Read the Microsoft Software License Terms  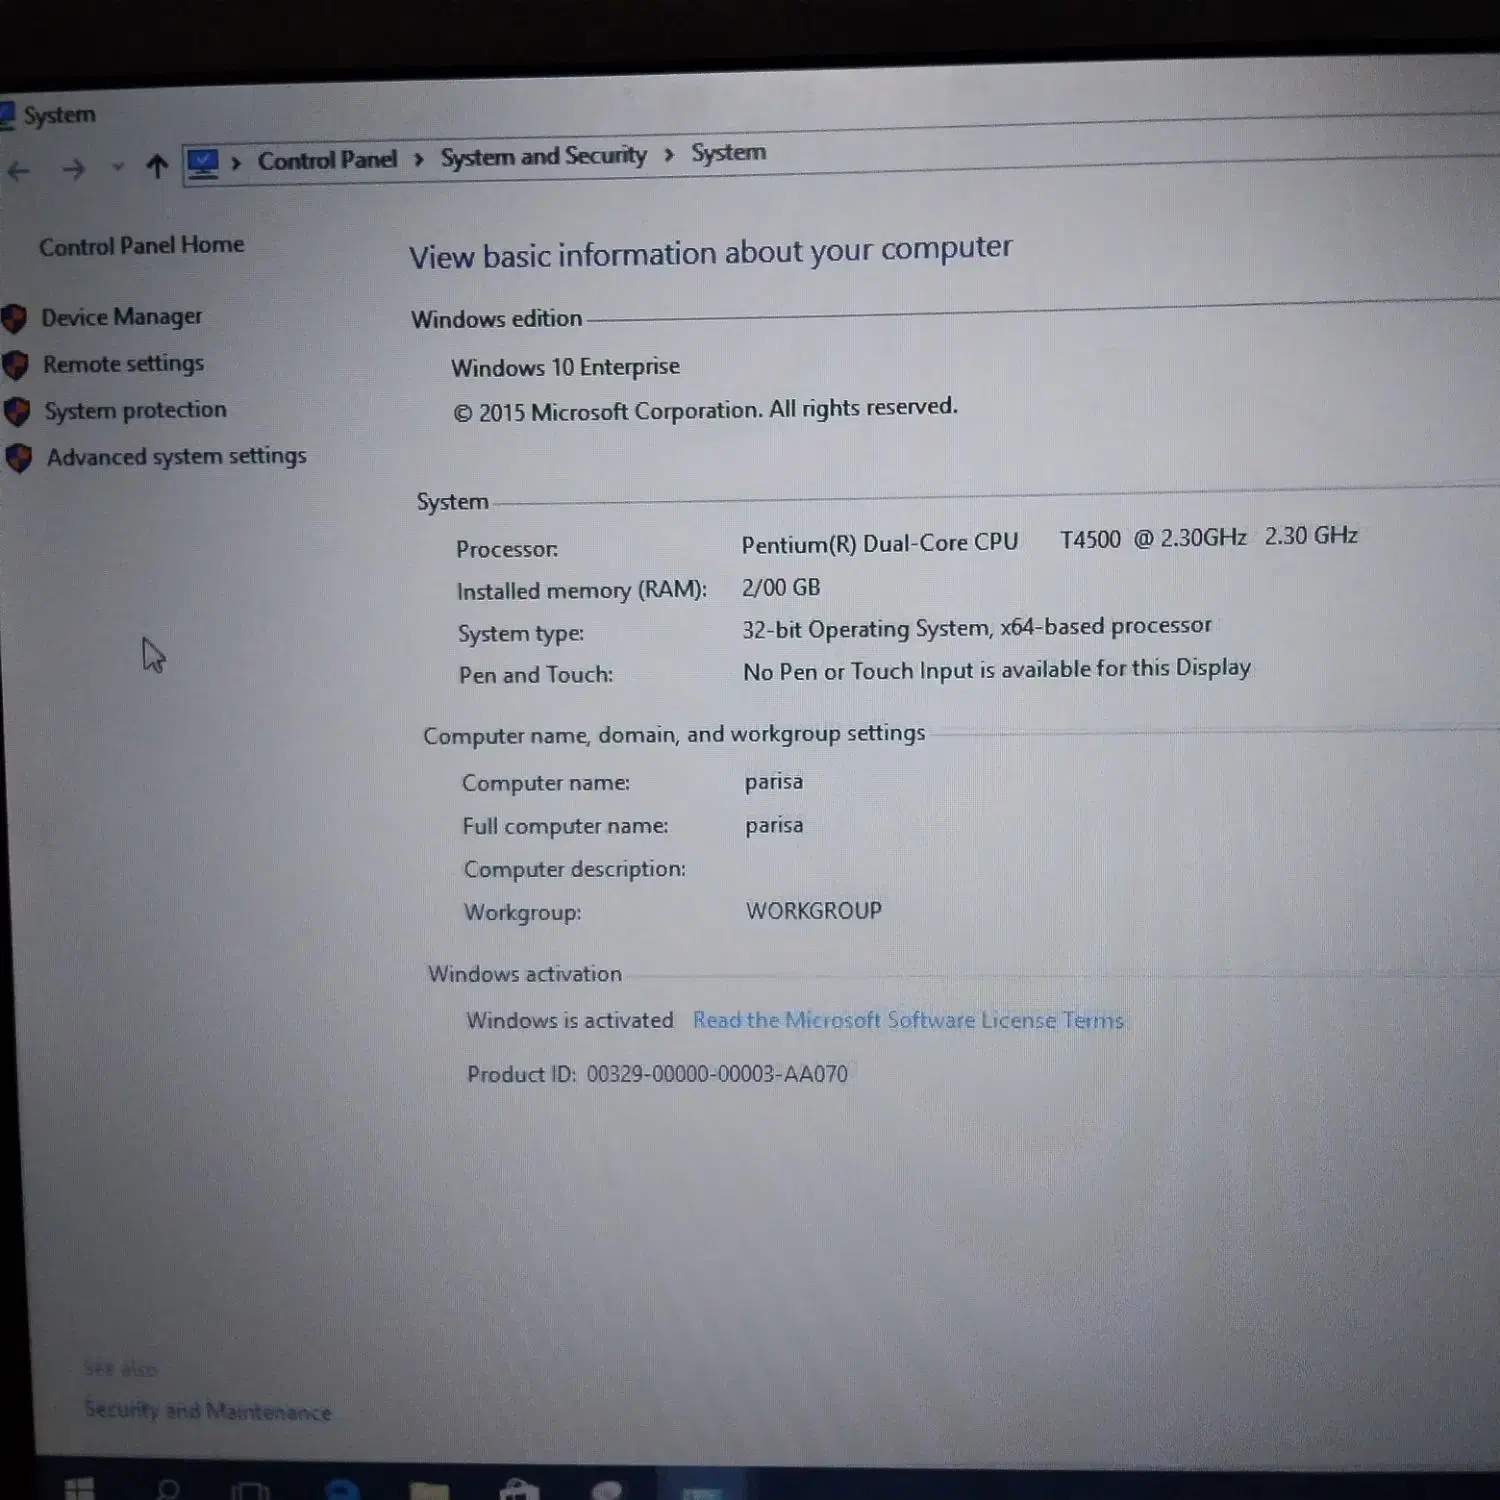pyautogui.click(x=908, y=1021)
